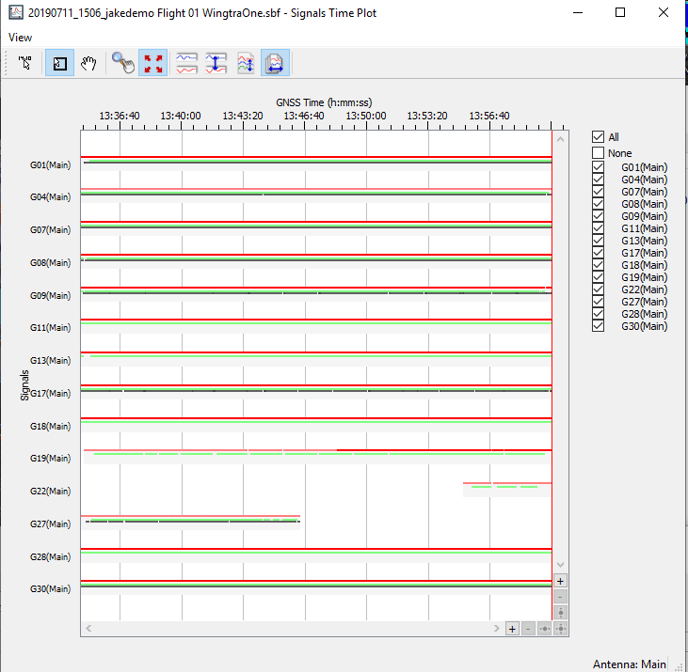Choose the magnifier zoom tool

(x=123, y=64)
